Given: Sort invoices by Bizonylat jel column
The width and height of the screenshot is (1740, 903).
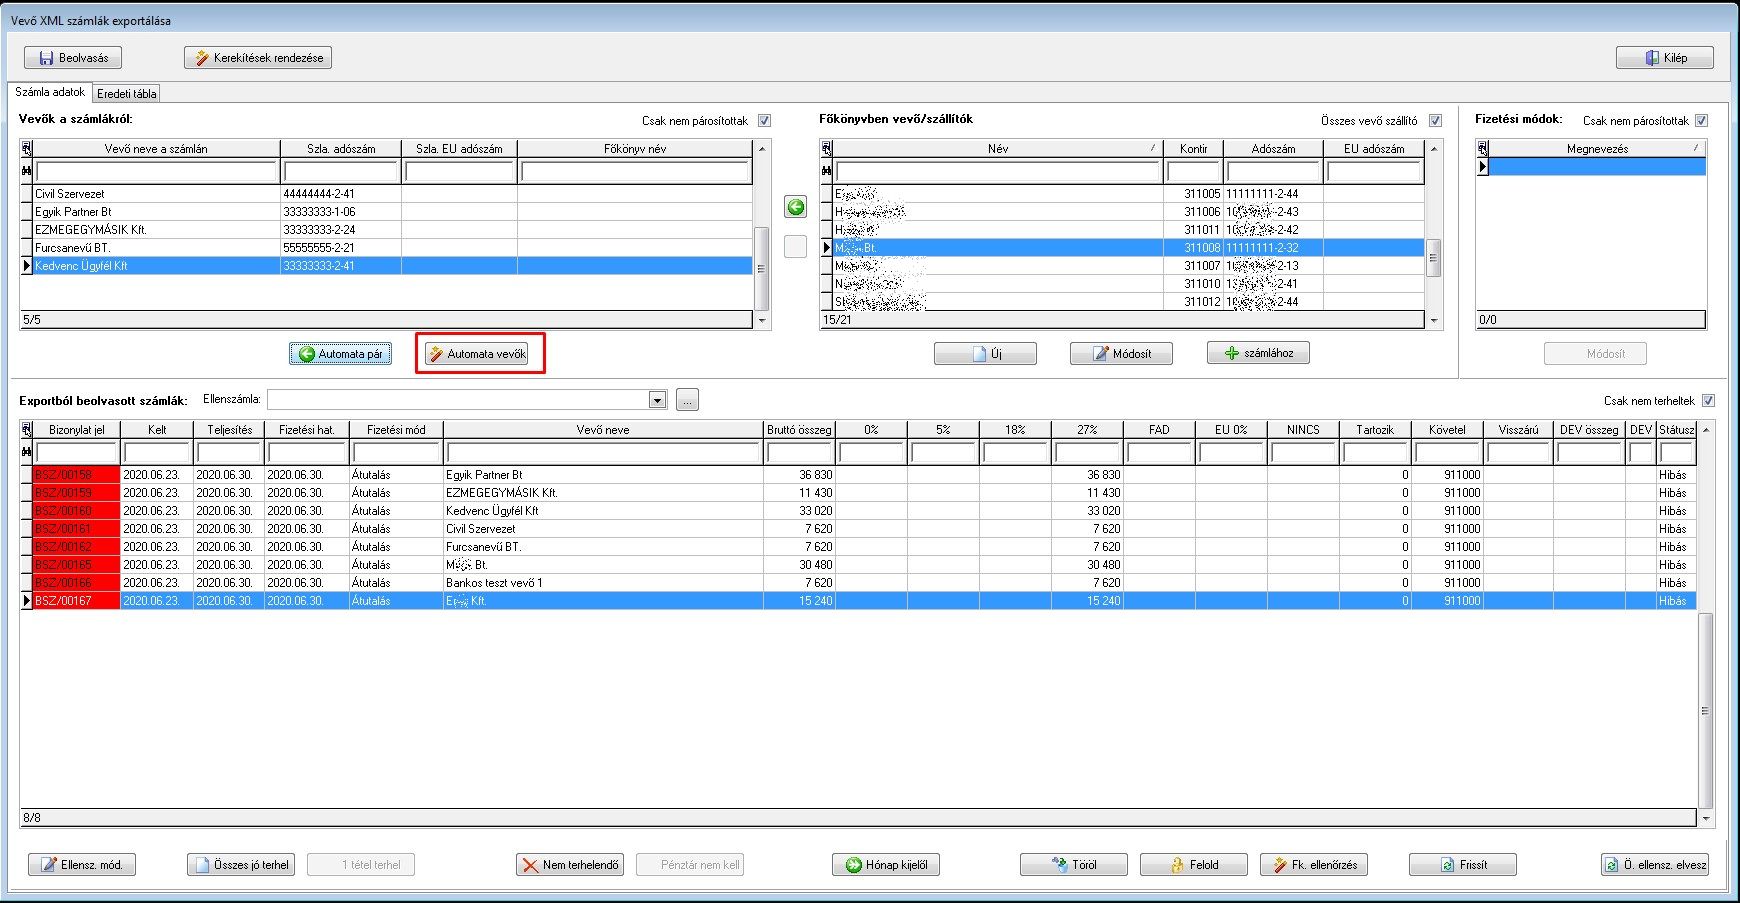Looking at the screenshot, I should 77,430.
